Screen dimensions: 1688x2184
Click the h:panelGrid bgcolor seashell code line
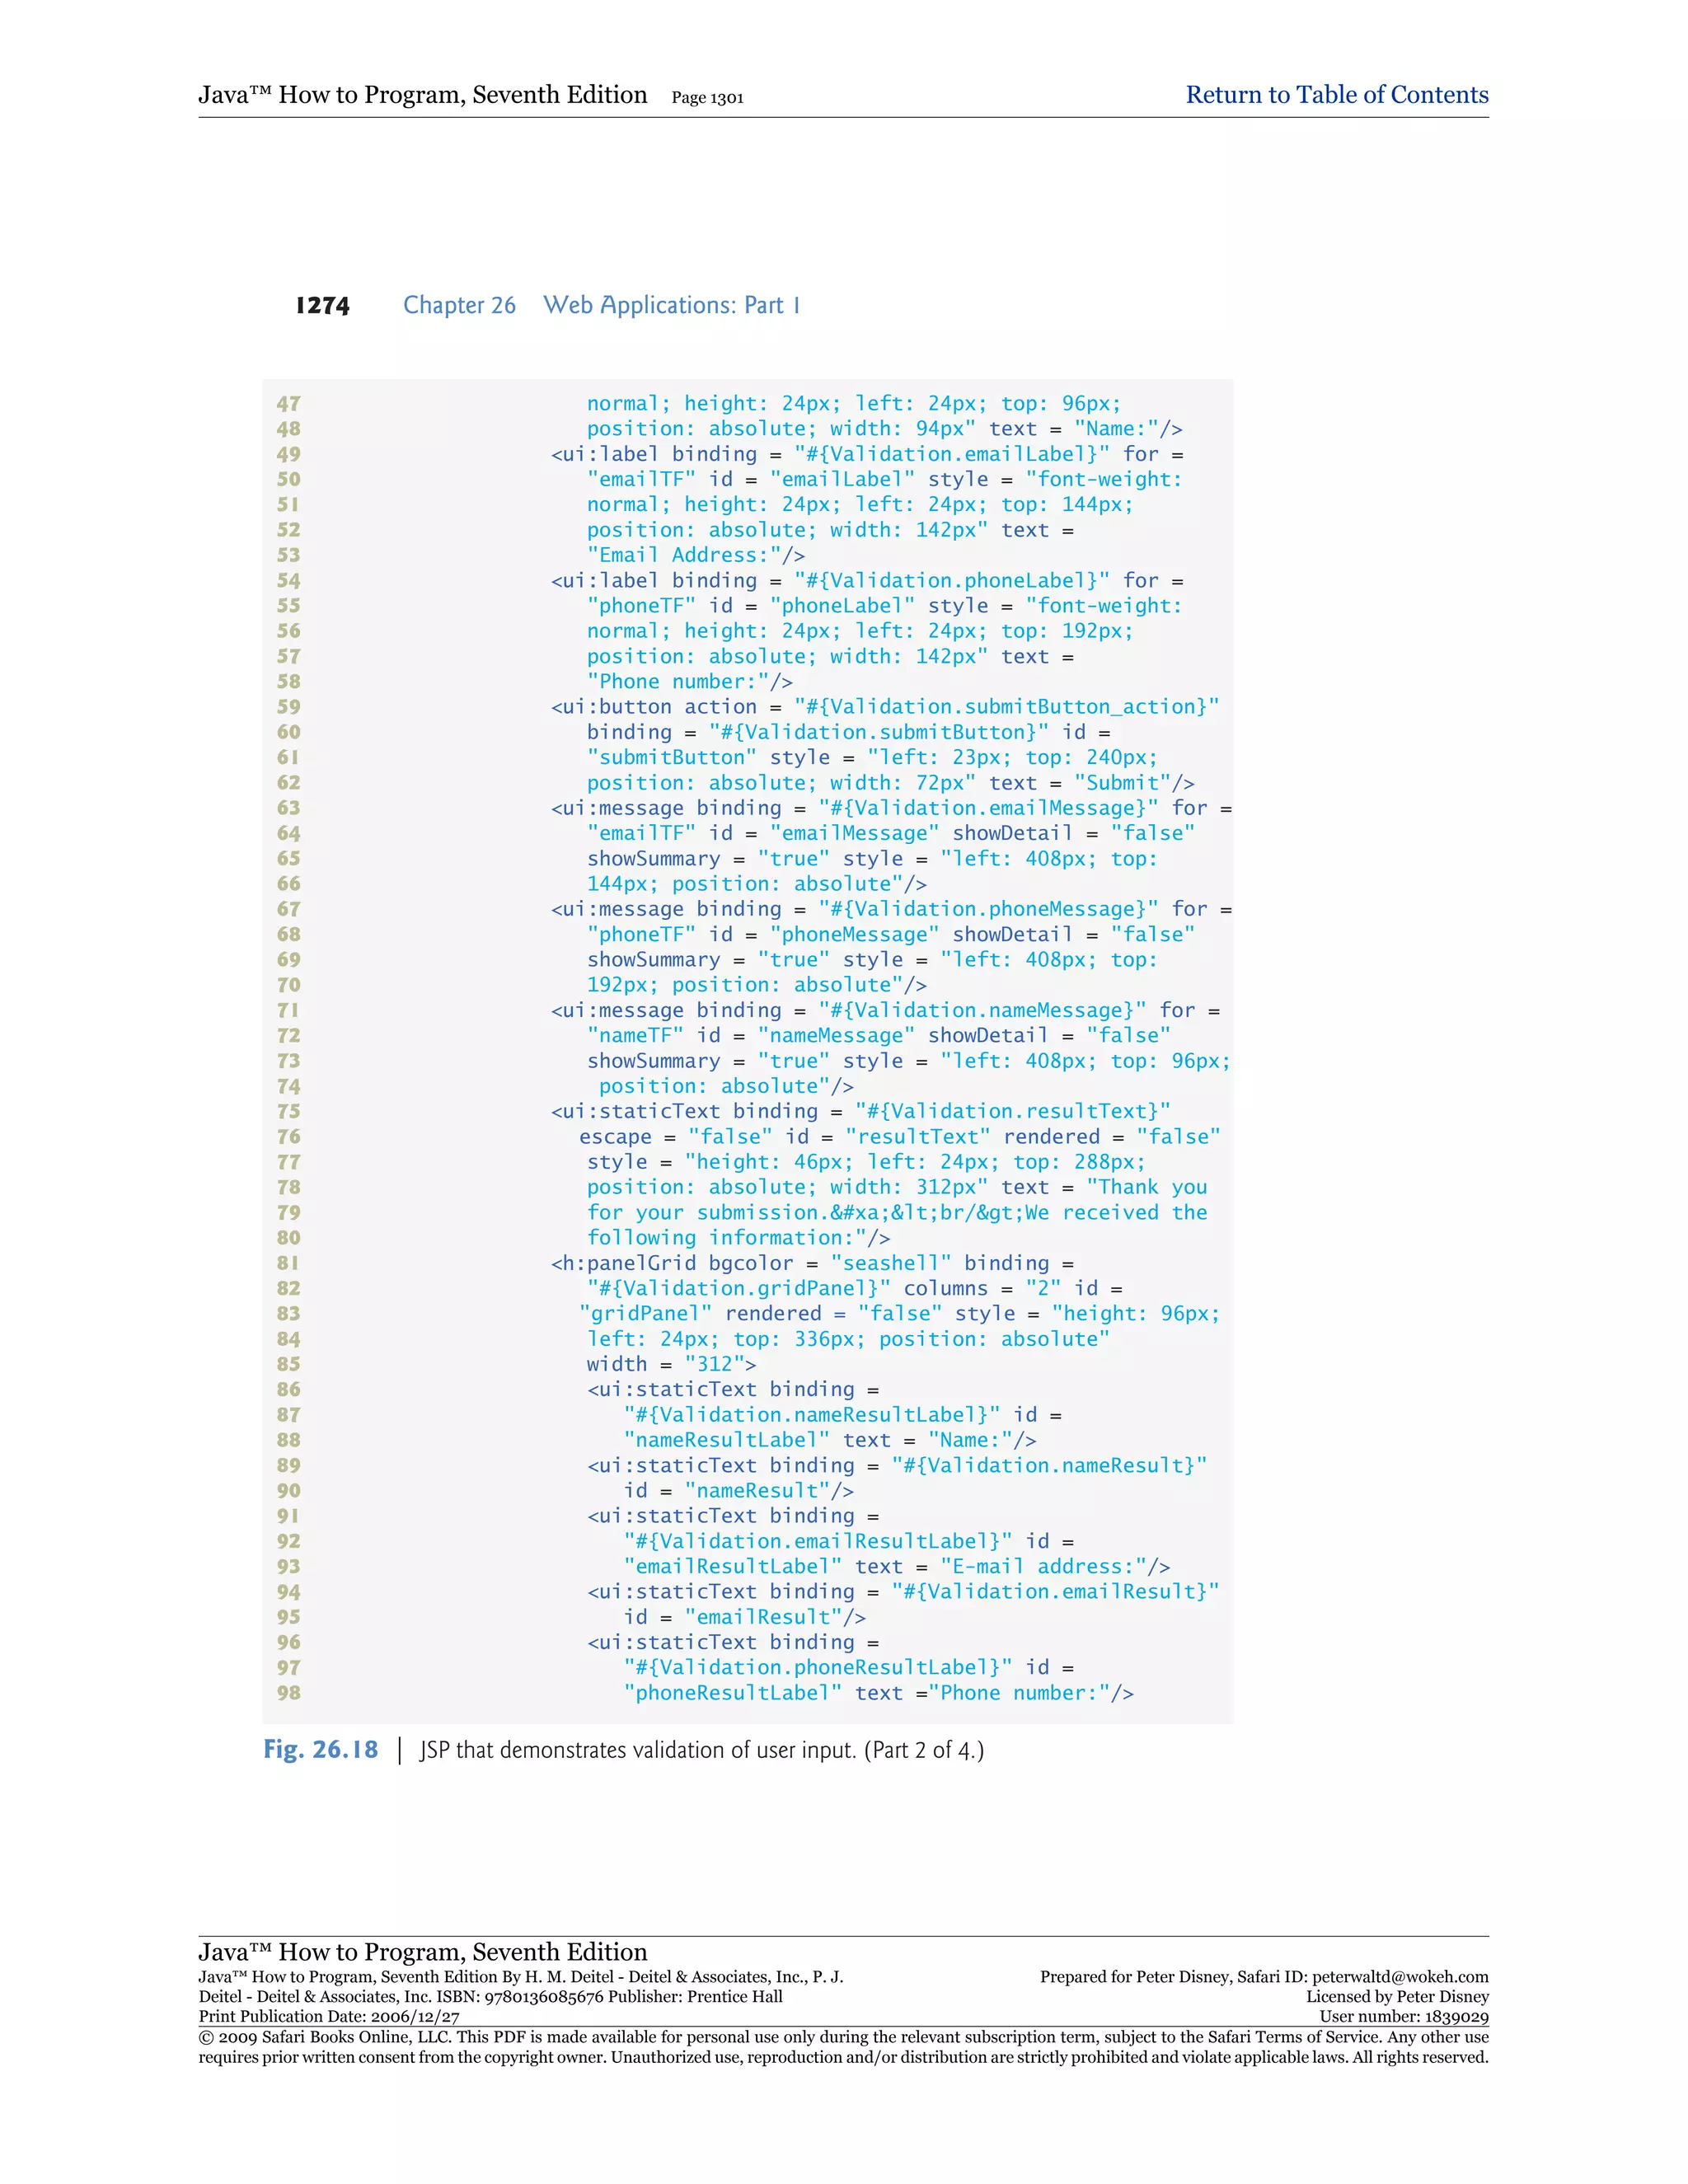click(811, 1263)
